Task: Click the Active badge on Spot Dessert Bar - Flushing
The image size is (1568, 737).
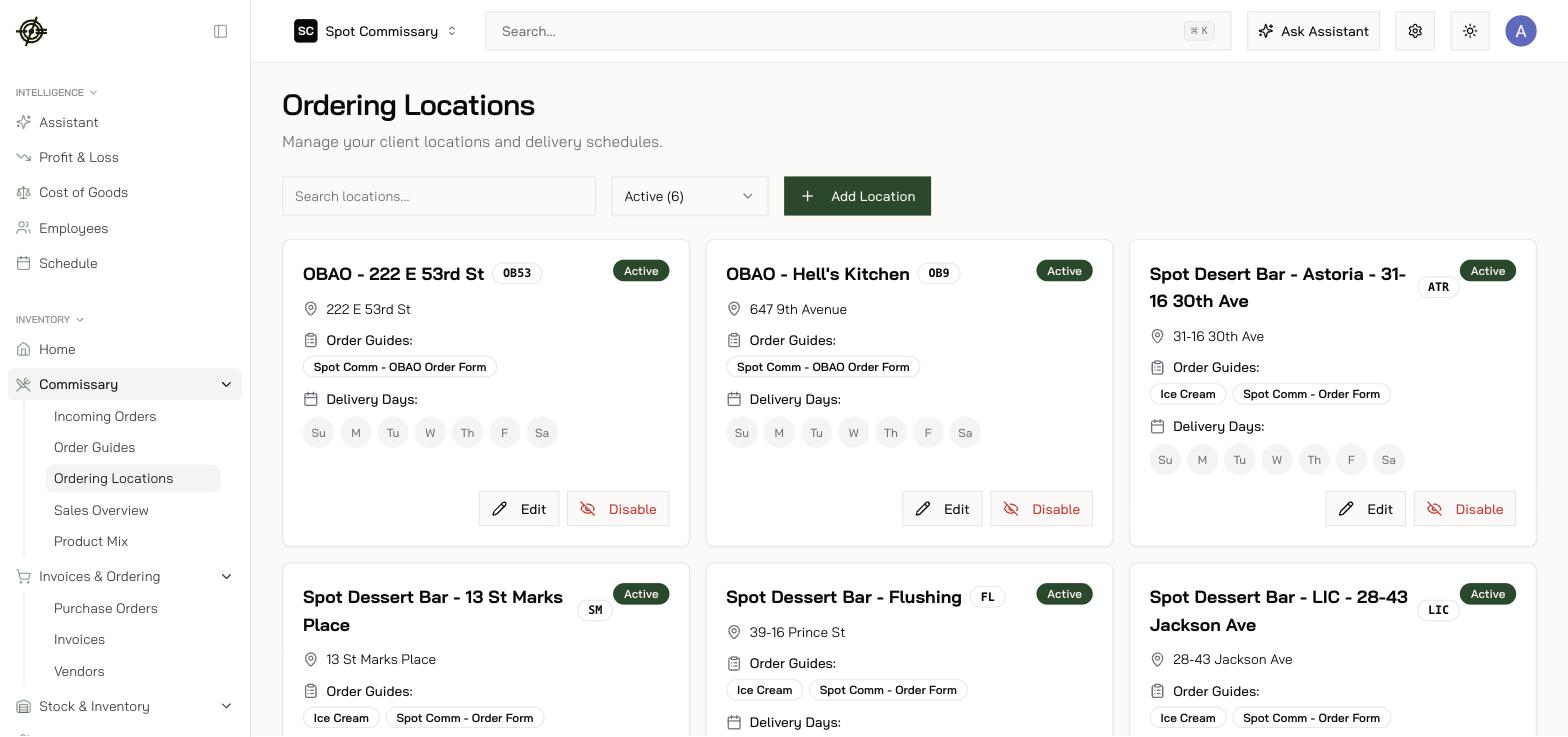Action: click(x=1064, y=594)
